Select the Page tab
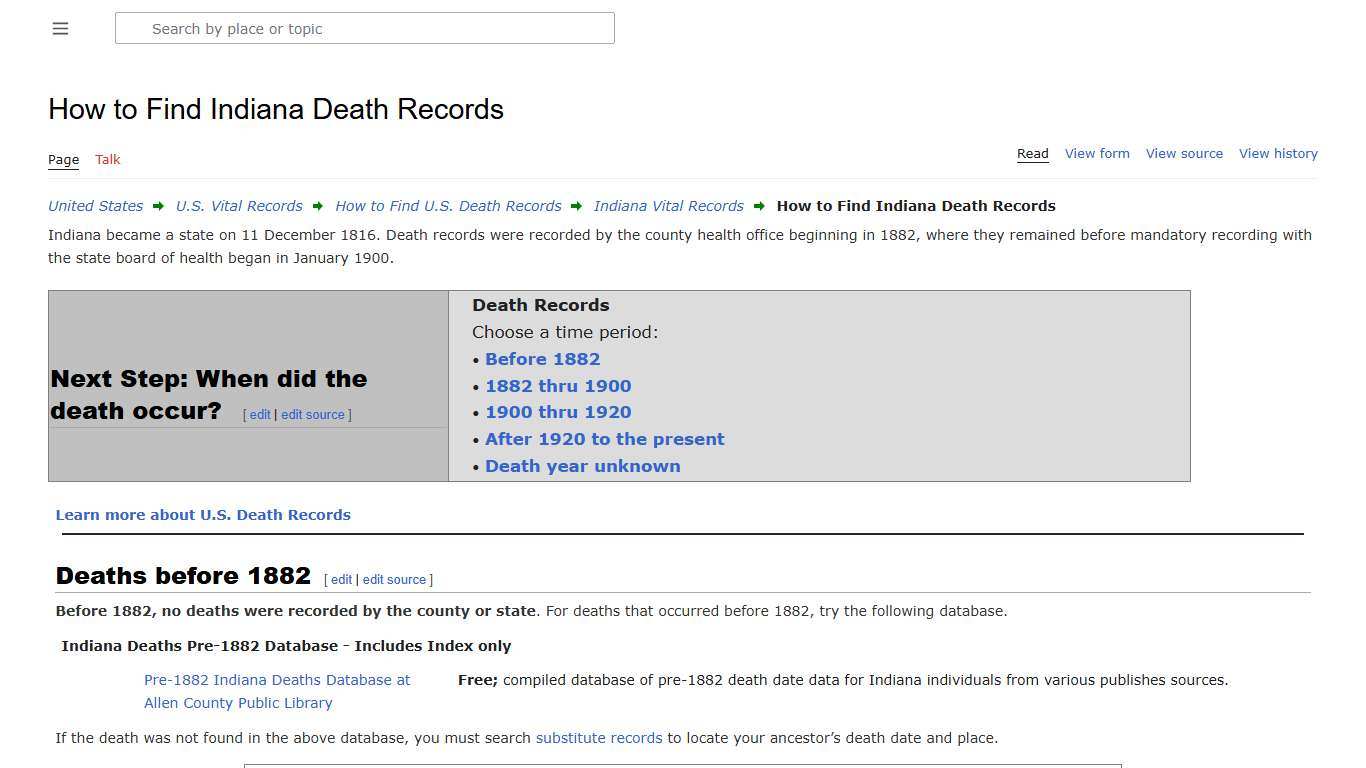Image resolution: width=1366 pixels, height=768 pixels. 63,159
